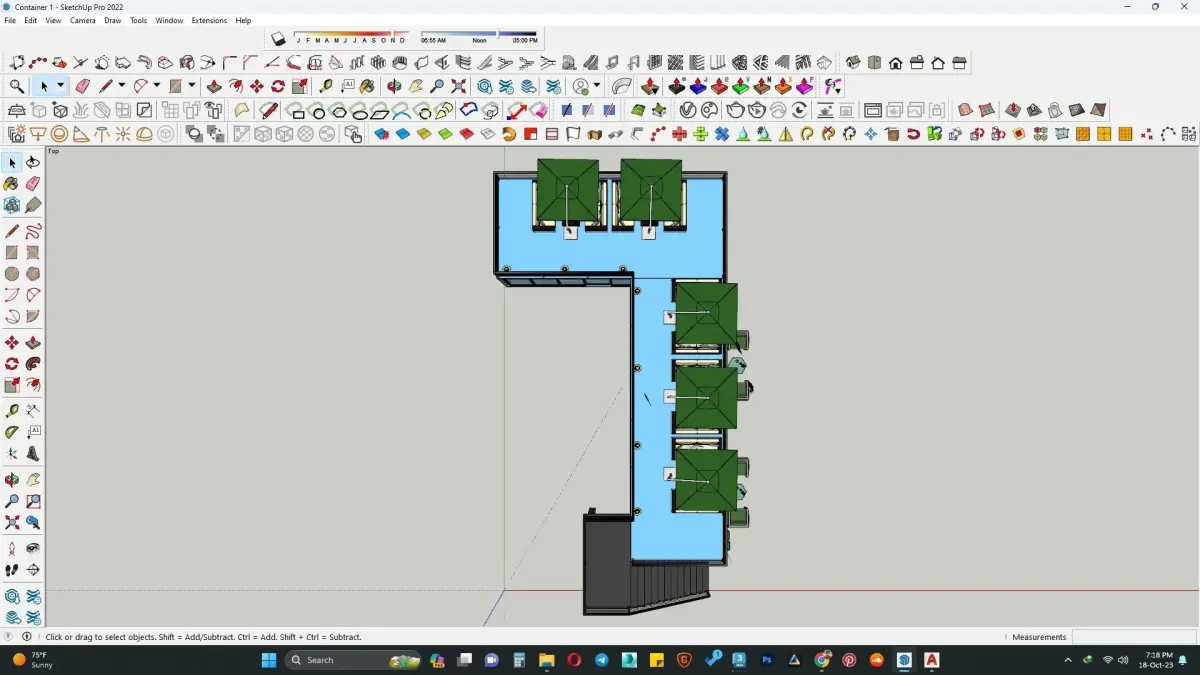The width and height of the screenshot is (1200, 675).
Task: Open Search SketchUp magnifier in top toolbar
Action: click(17, 87)
